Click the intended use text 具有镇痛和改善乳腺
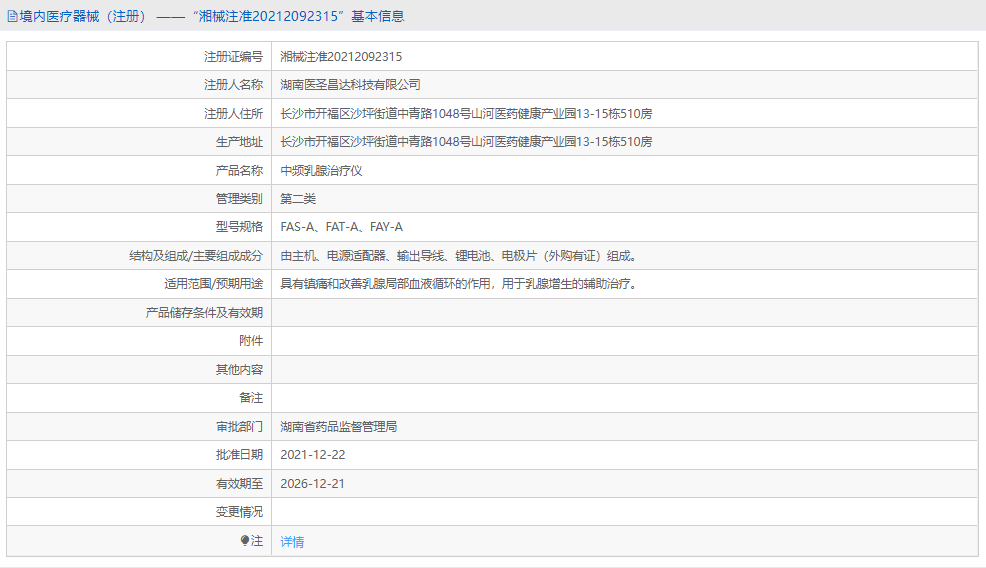Viewport: 986px width, 568px height. (460, 284)
